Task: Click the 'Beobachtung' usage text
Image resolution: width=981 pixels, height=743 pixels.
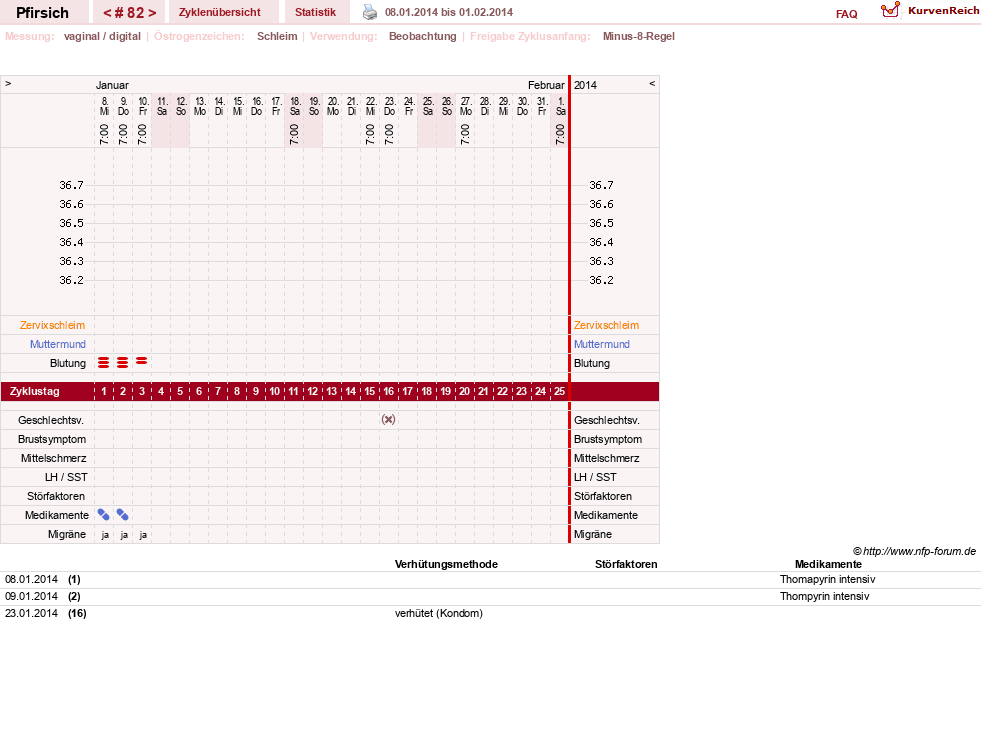Action: [422, 36]
